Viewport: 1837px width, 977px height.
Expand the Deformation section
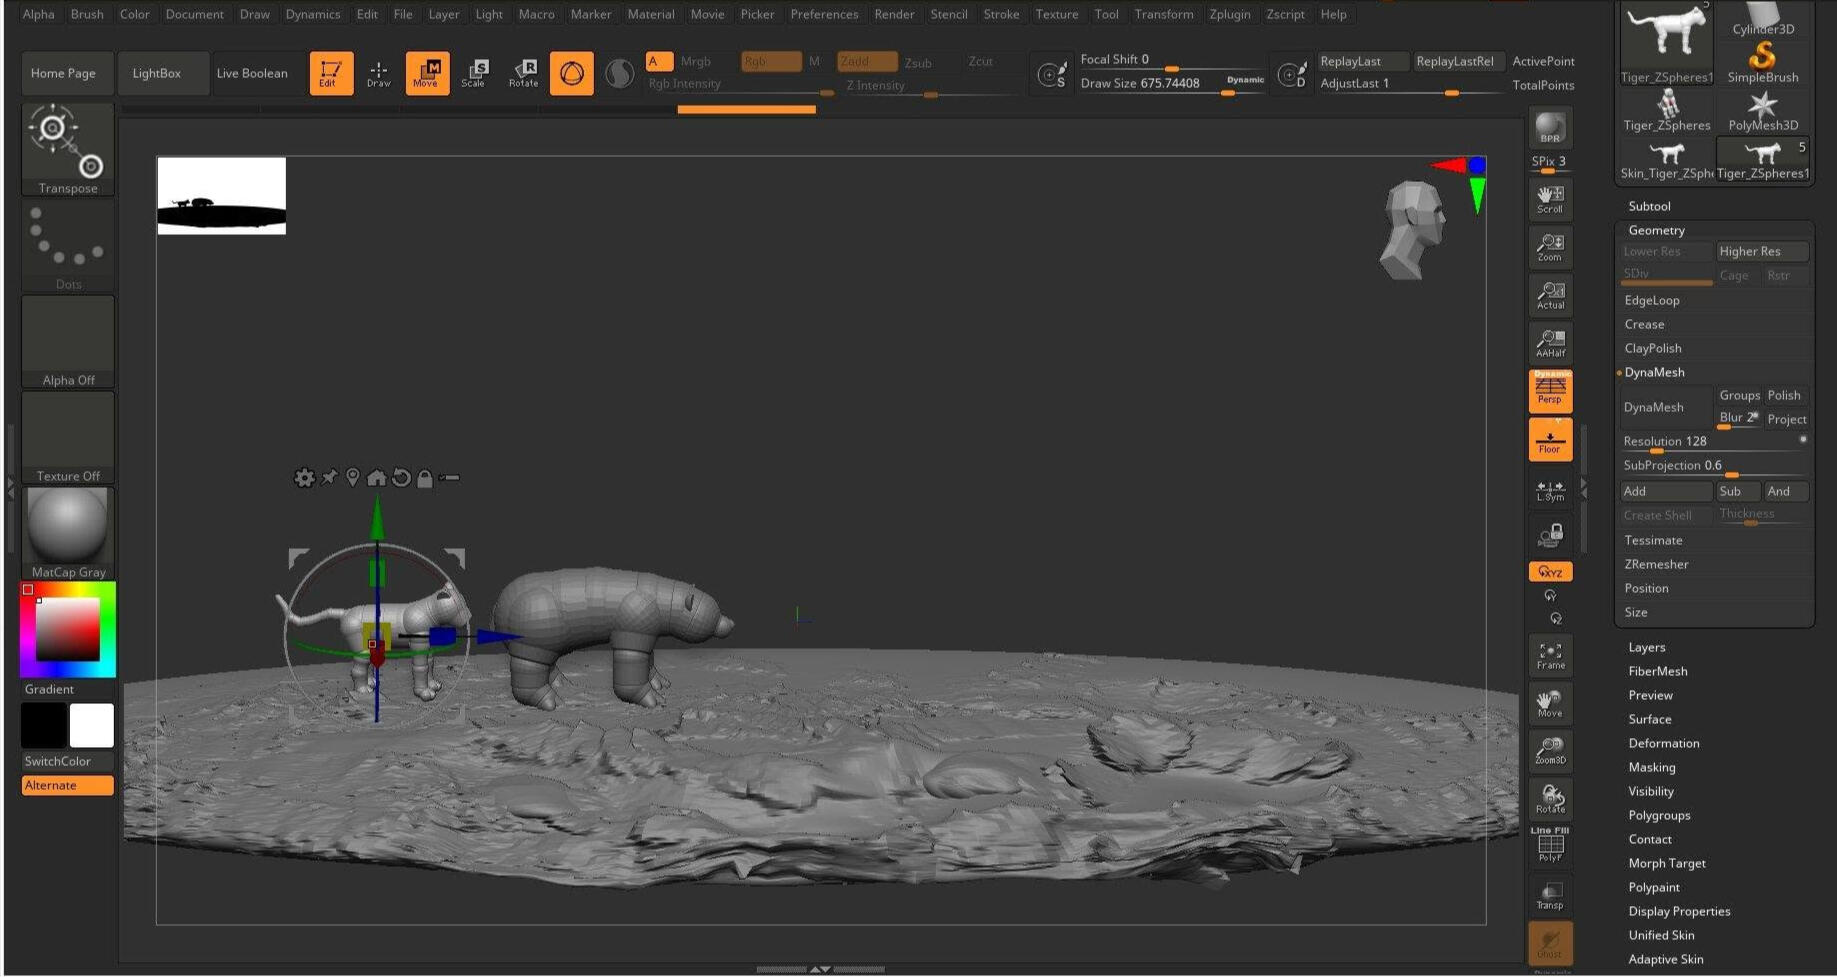(x=1663, y=743)
